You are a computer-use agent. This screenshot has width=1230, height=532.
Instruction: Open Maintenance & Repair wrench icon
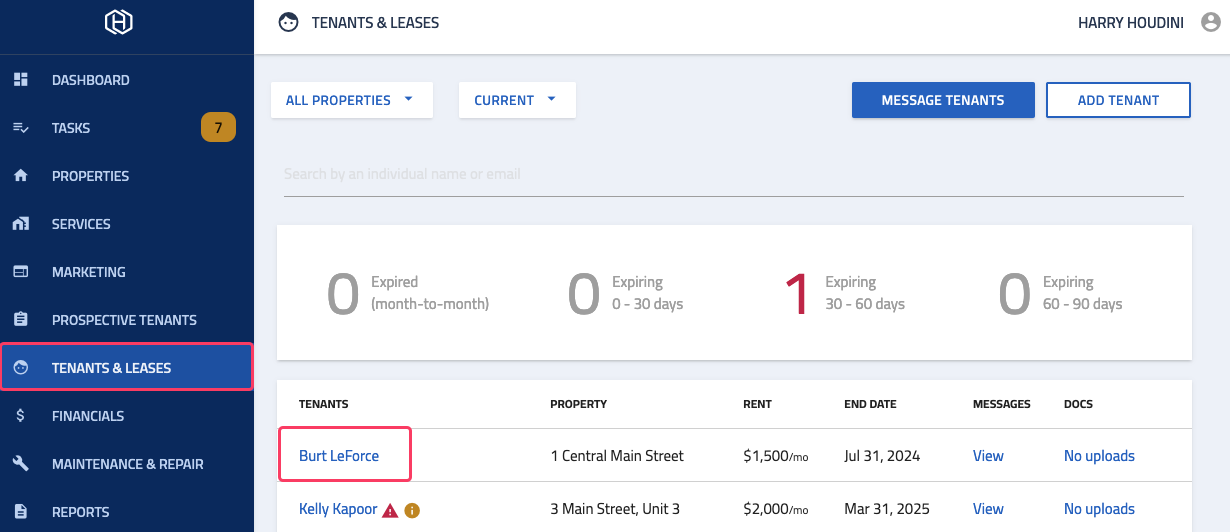[x=20, y=463]
